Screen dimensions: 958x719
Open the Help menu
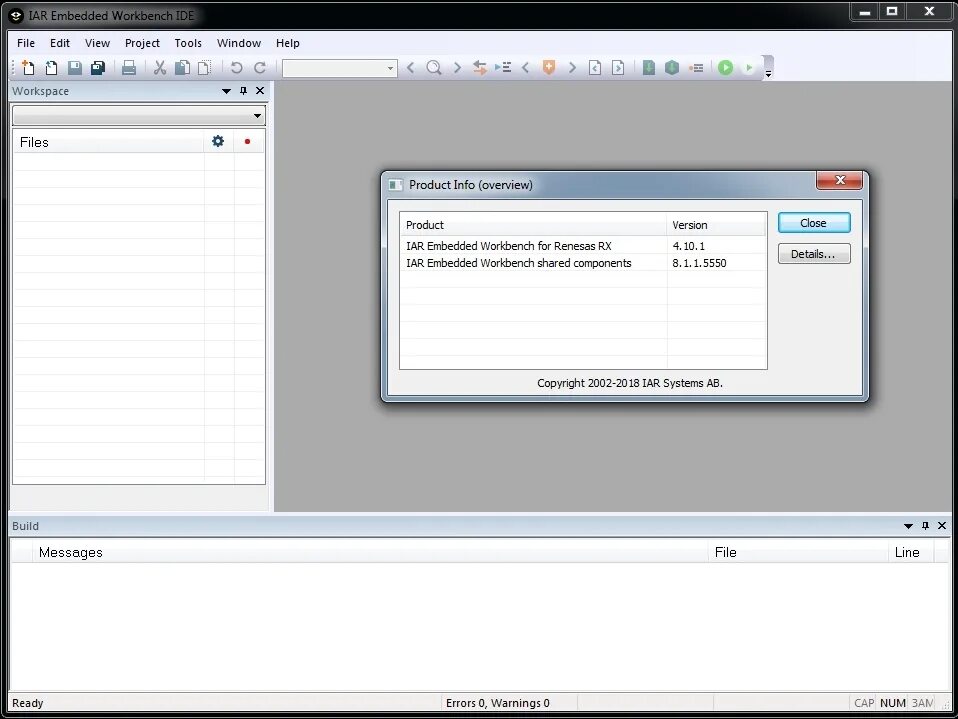(x=288, y=43)
